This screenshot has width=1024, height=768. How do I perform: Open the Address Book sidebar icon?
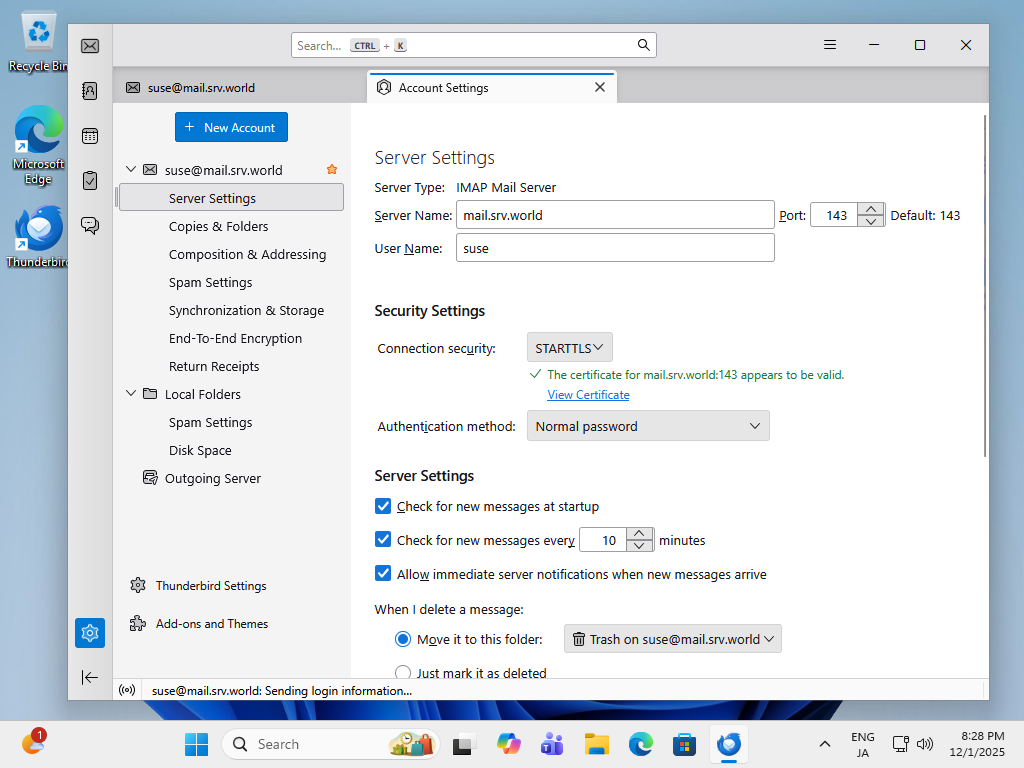tap(90, 91)
